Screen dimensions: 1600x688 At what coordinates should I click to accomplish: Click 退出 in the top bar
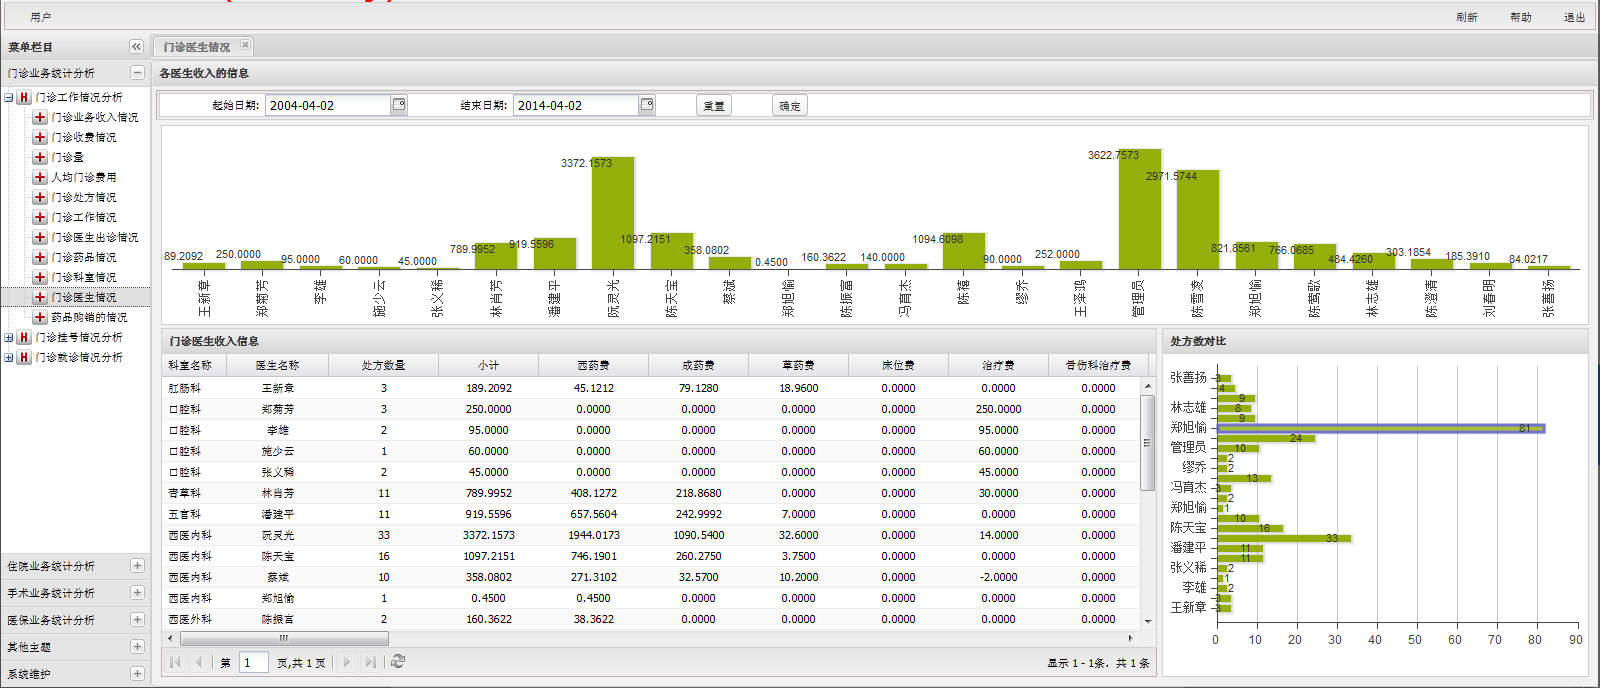coord(1574,17)
